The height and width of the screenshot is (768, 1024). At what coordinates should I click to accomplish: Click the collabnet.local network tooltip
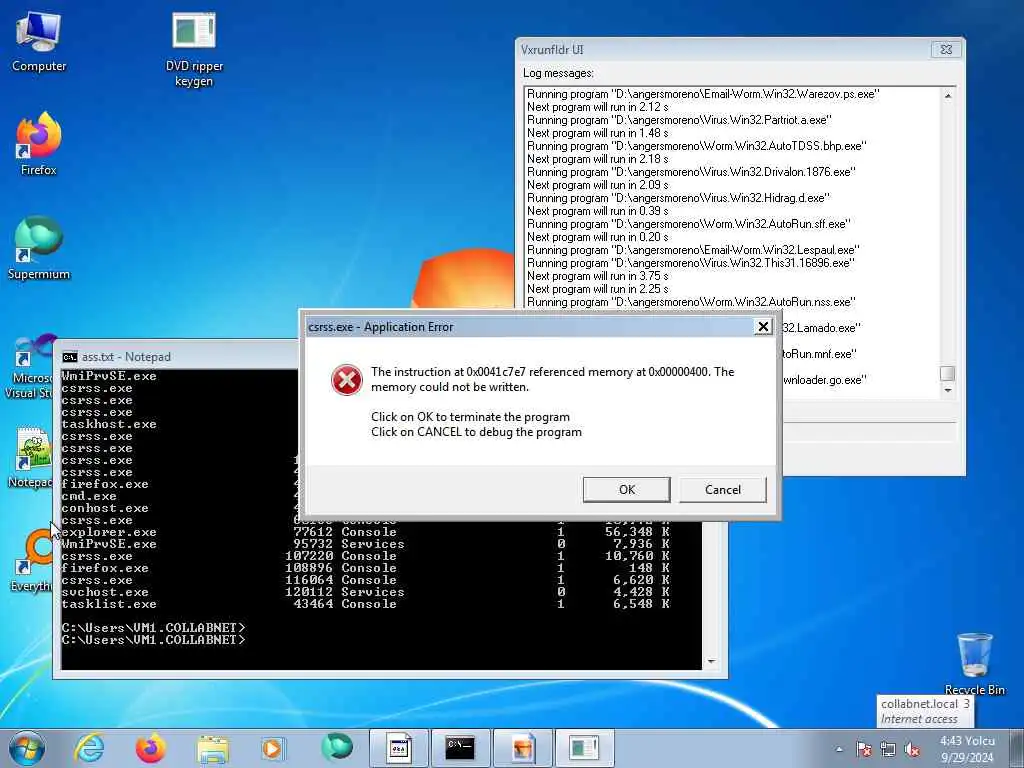925,711
